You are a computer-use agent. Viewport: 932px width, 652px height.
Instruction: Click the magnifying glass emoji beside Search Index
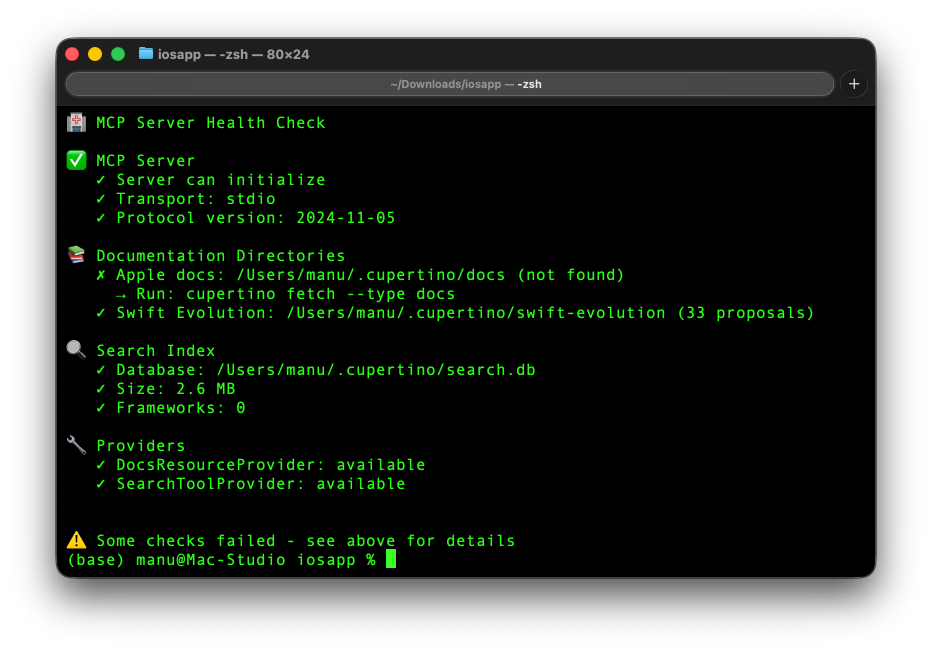point(76,351)
